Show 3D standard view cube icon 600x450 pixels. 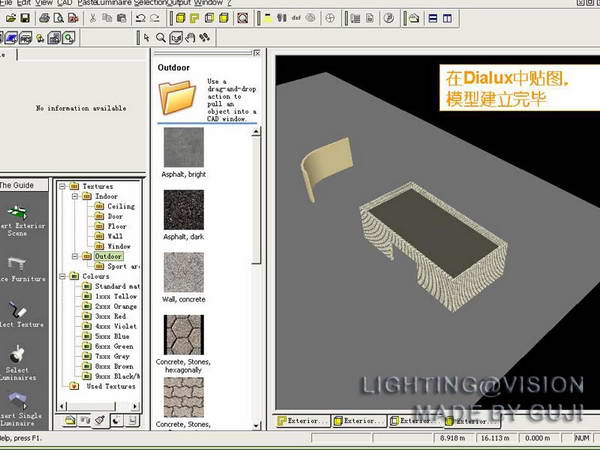tap(180, 18)
